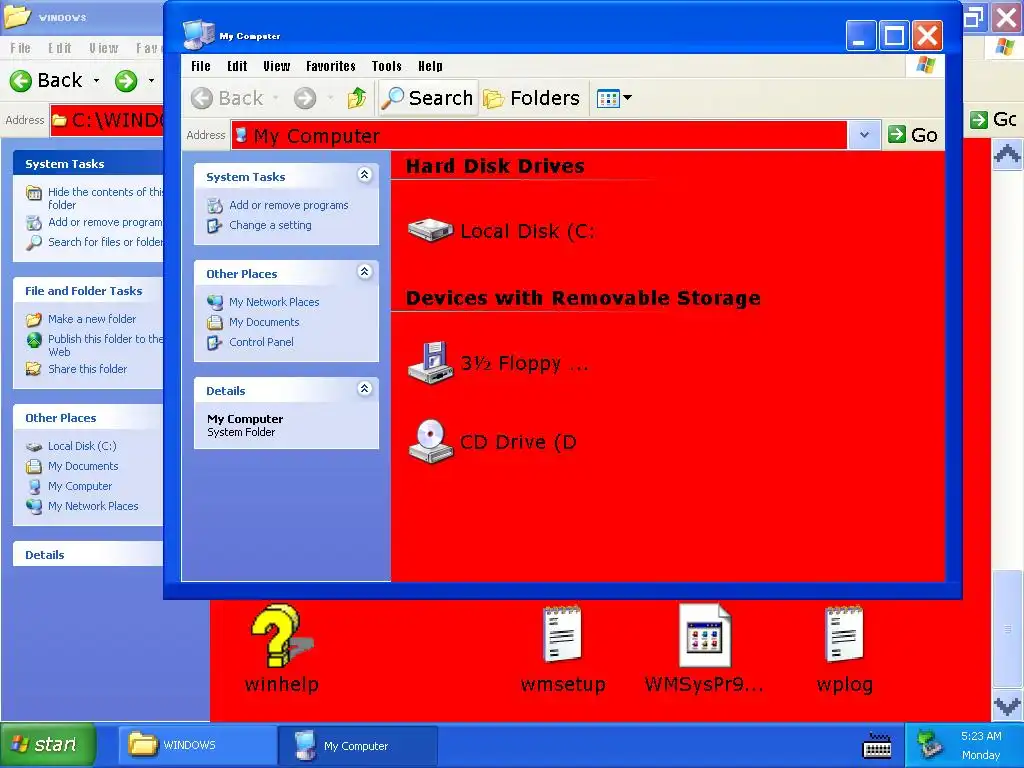
Task: Open Local Disk (C:) drive icon
Action: (x=430, y=230)
